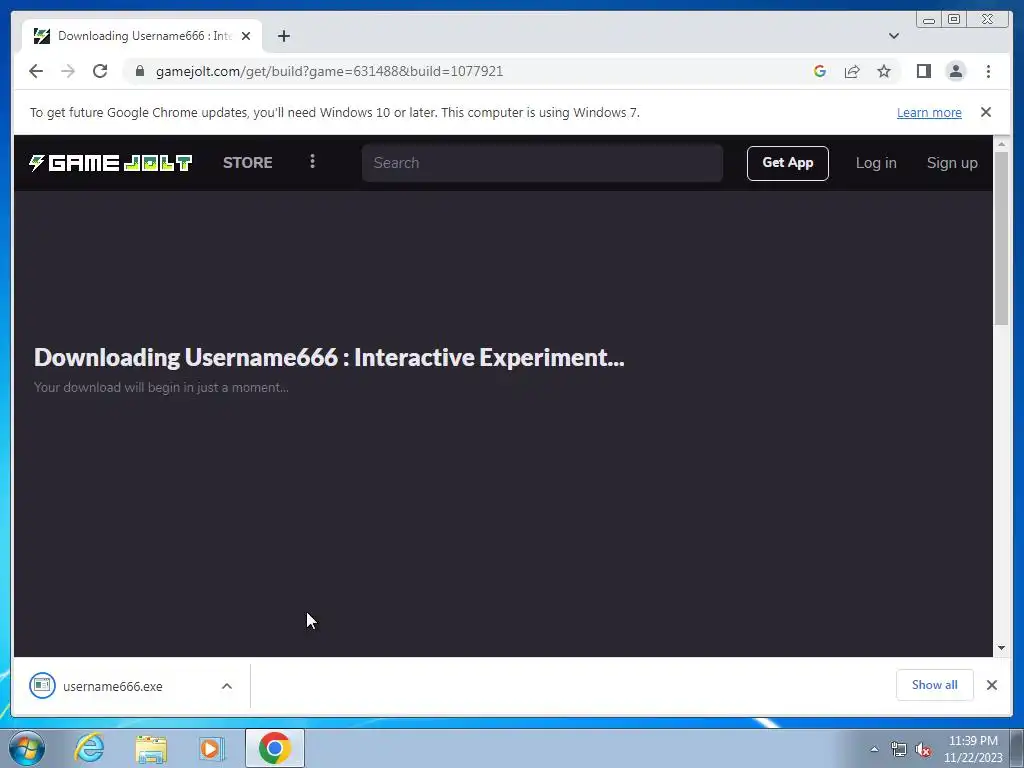Click the page scrollbar up arrow
The image size is (1024, 768).
click(1001, 144)
